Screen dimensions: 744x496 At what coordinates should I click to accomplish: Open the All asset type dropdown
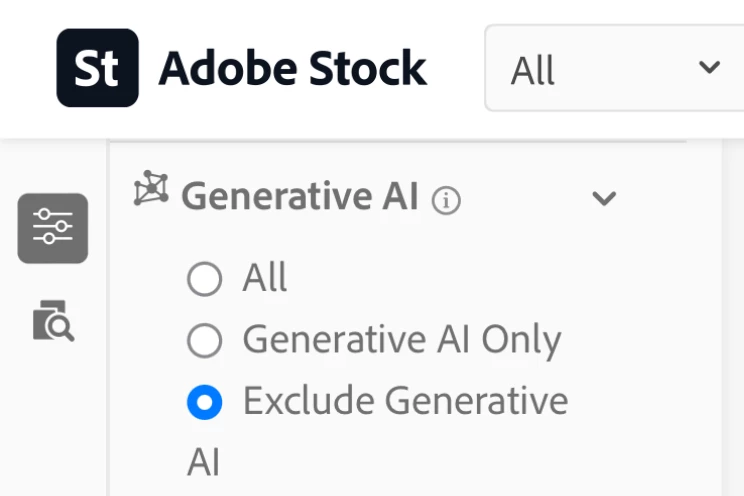[612, 69]
